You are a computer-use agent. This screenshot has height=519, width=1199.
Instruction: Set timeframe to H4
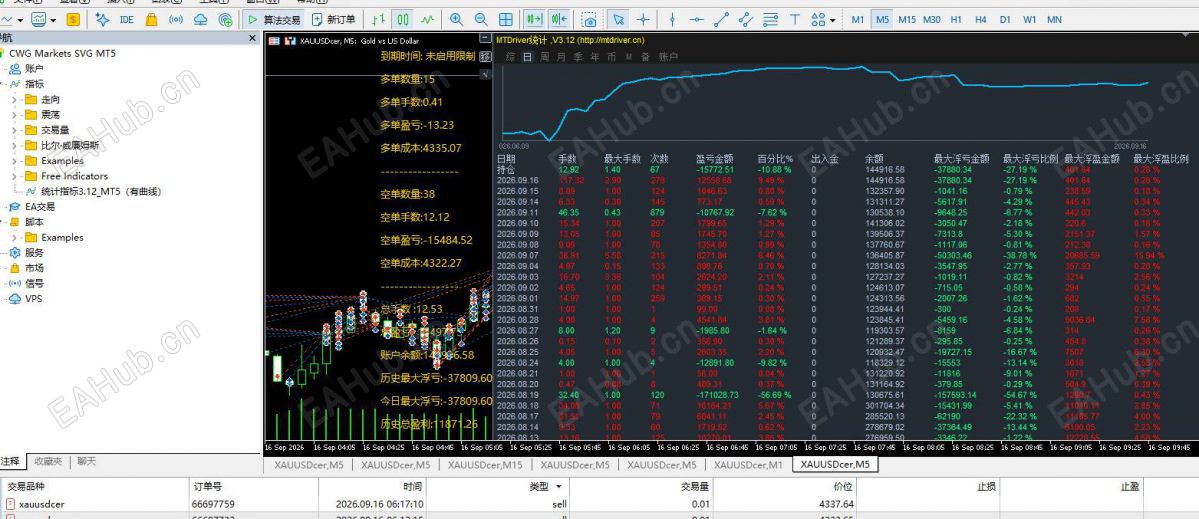[980, 19]
